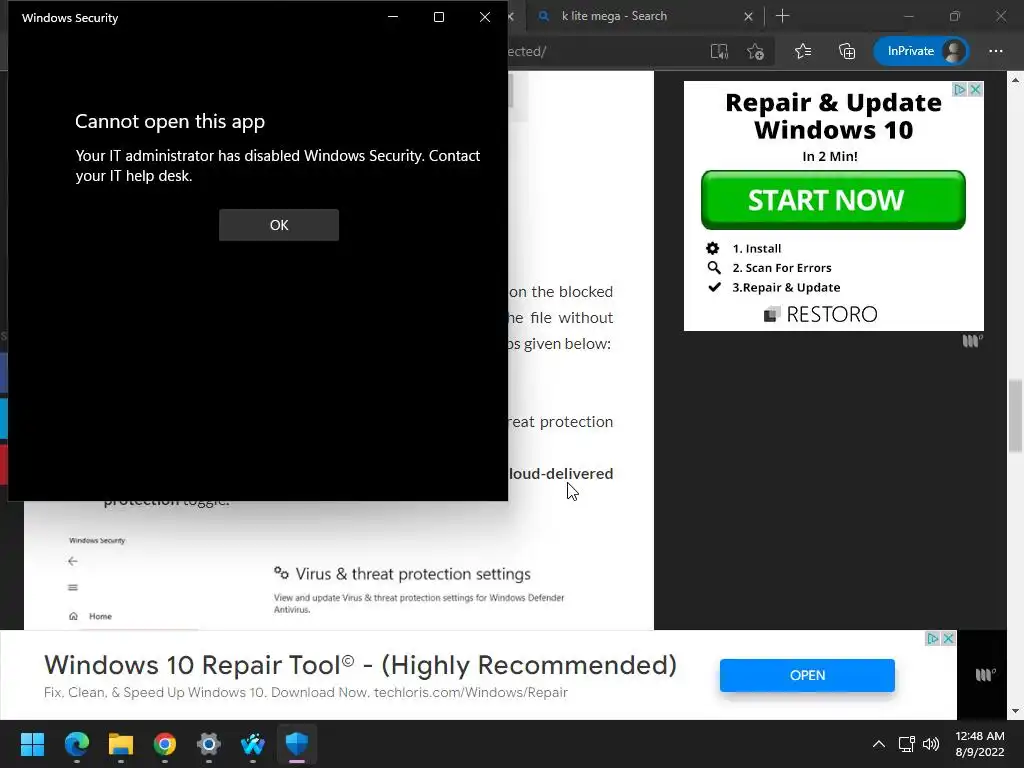
Task: Open Read aloud icon in Edge address bar
Action: click(719, 52)
